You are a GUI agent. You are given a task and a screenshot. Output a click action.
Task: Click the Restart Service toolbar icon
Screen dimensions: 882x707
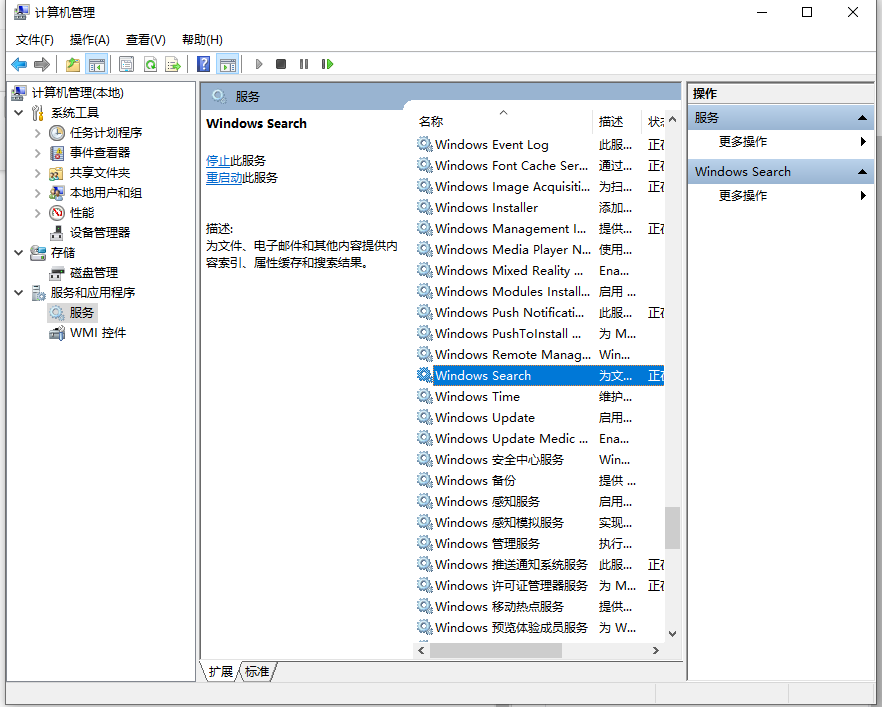[x=327, y=64]
